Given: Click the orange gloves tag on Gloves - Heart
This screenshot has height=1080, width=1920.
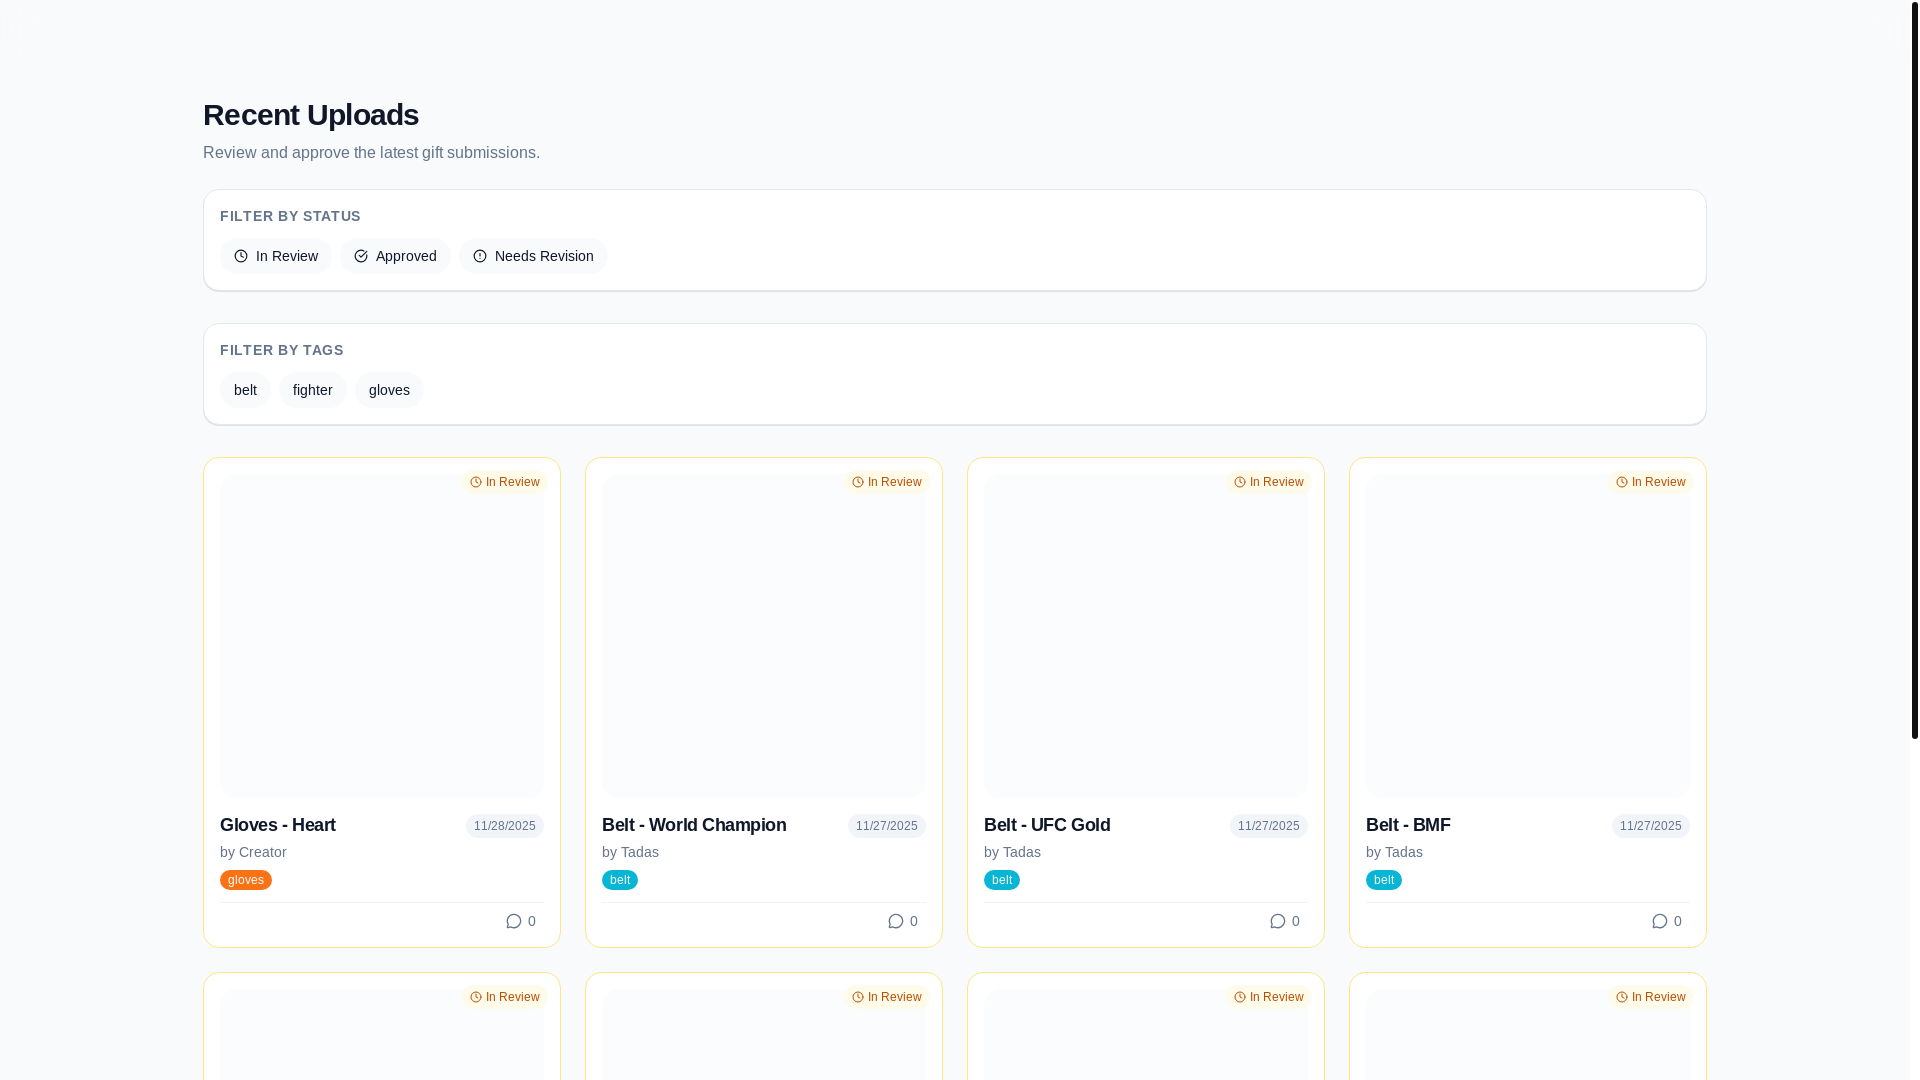Looking at the screenshot, I should pos(246,880).
